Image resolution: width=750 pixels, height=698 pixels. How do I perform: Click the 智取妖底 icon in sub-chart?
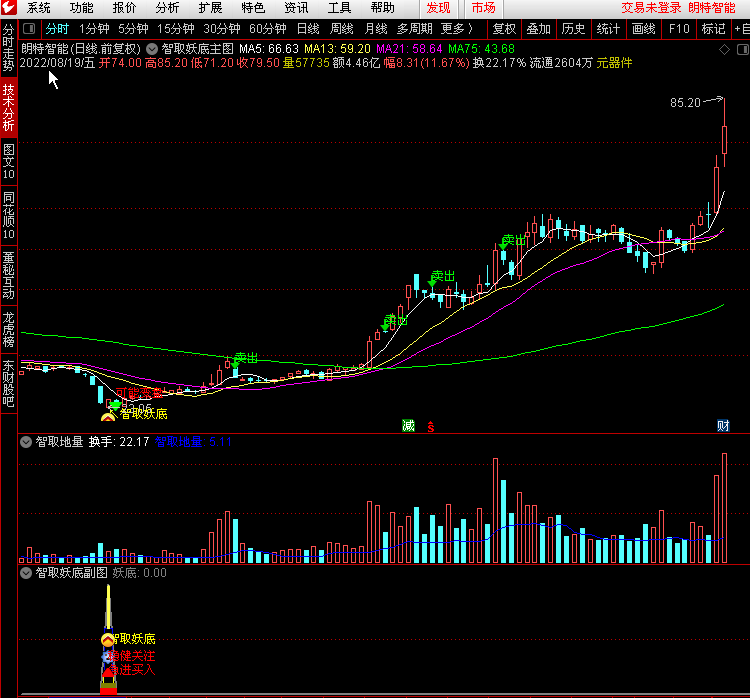(108, 640)
